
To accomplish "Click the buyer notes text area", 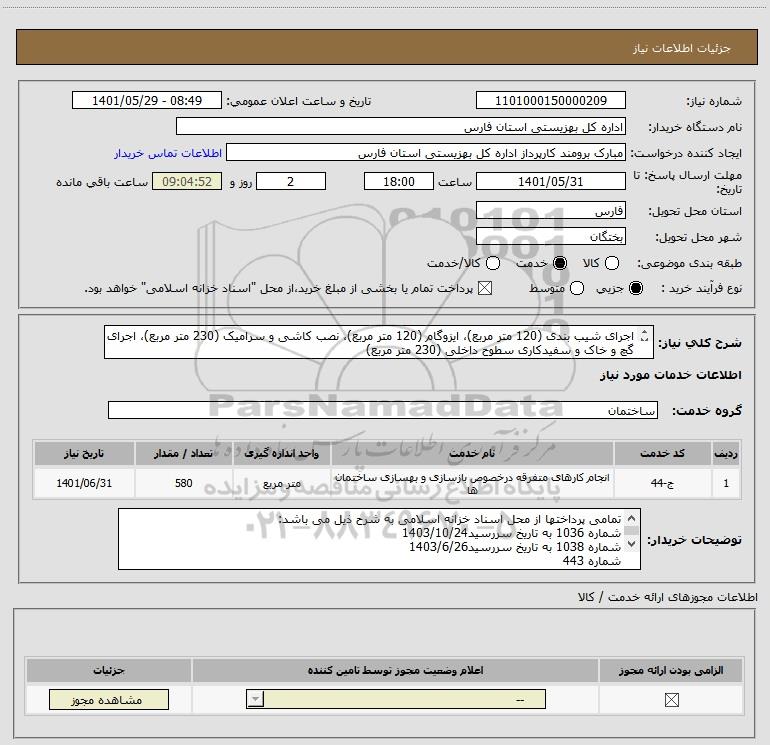I will pyautogui.click(x=379, y=539).
